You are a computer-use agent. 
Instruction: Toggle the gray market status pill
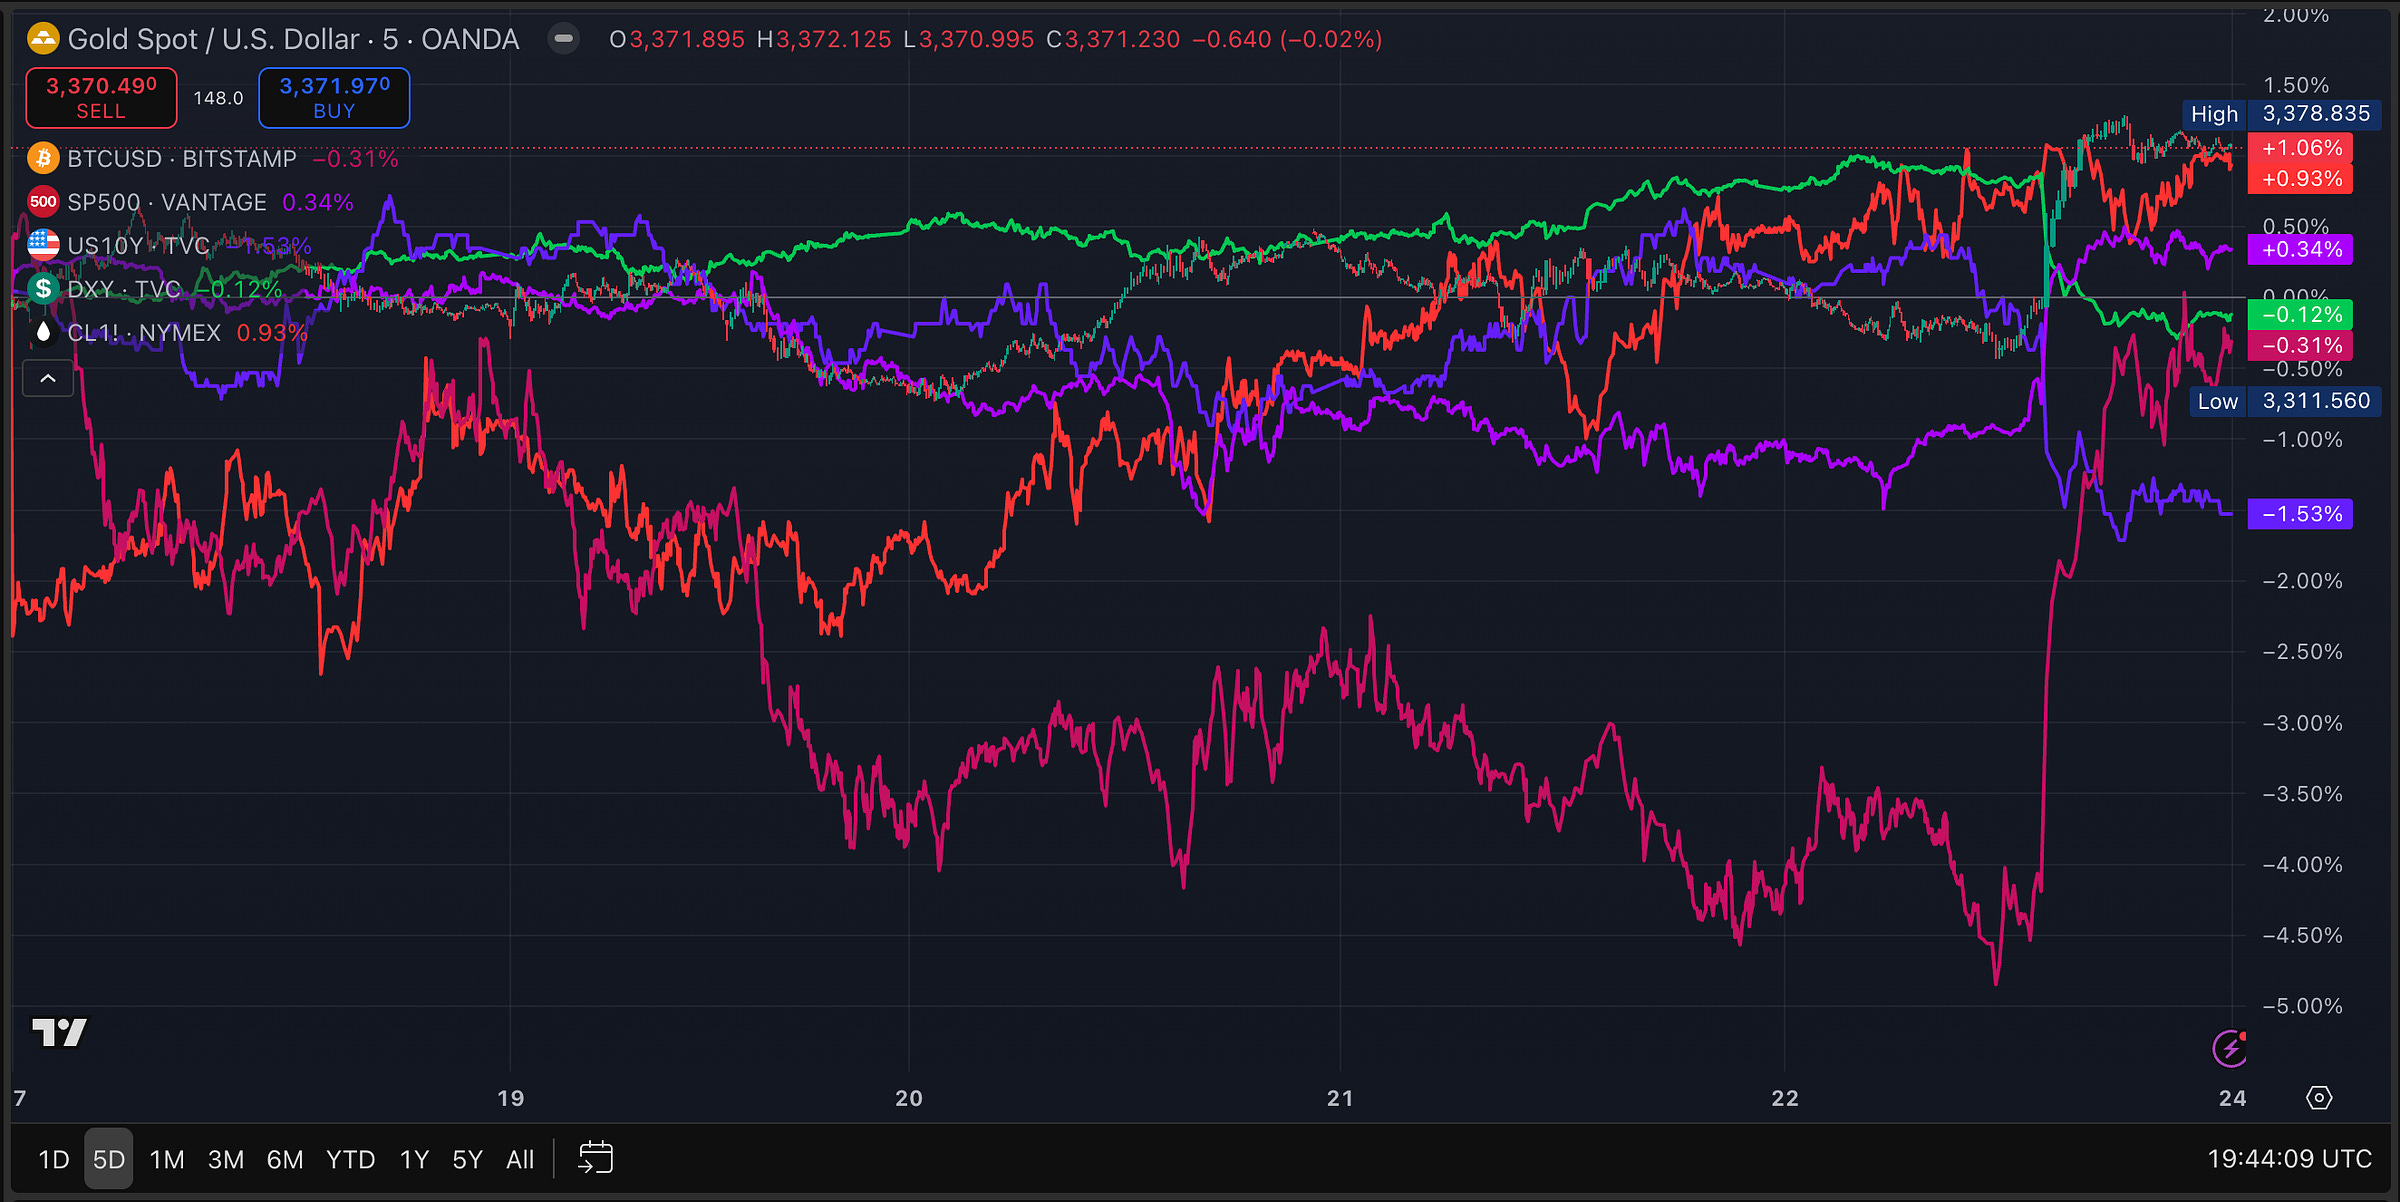coord(564,39)
